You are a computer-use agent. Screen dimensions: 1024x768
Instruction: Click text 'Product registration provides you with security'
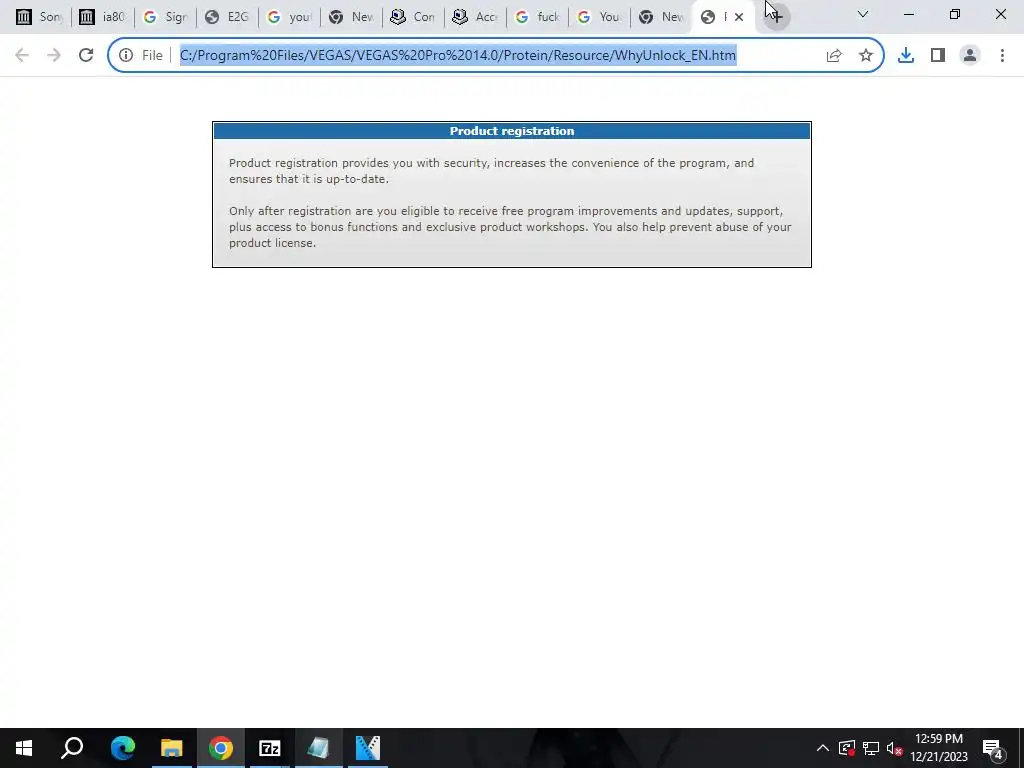pyautogui.click(x=359, y=163)
